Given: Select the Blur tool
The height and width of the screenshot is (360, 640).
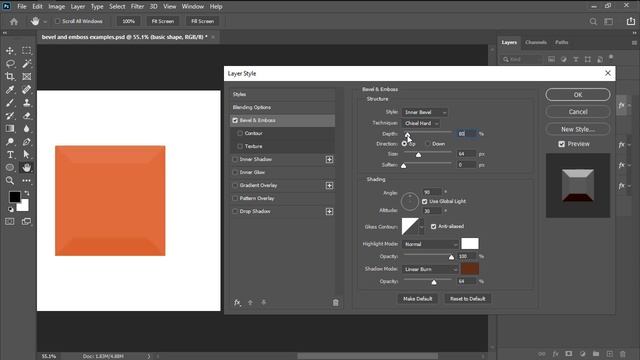Looking at the screenshot, I should 27,129.
